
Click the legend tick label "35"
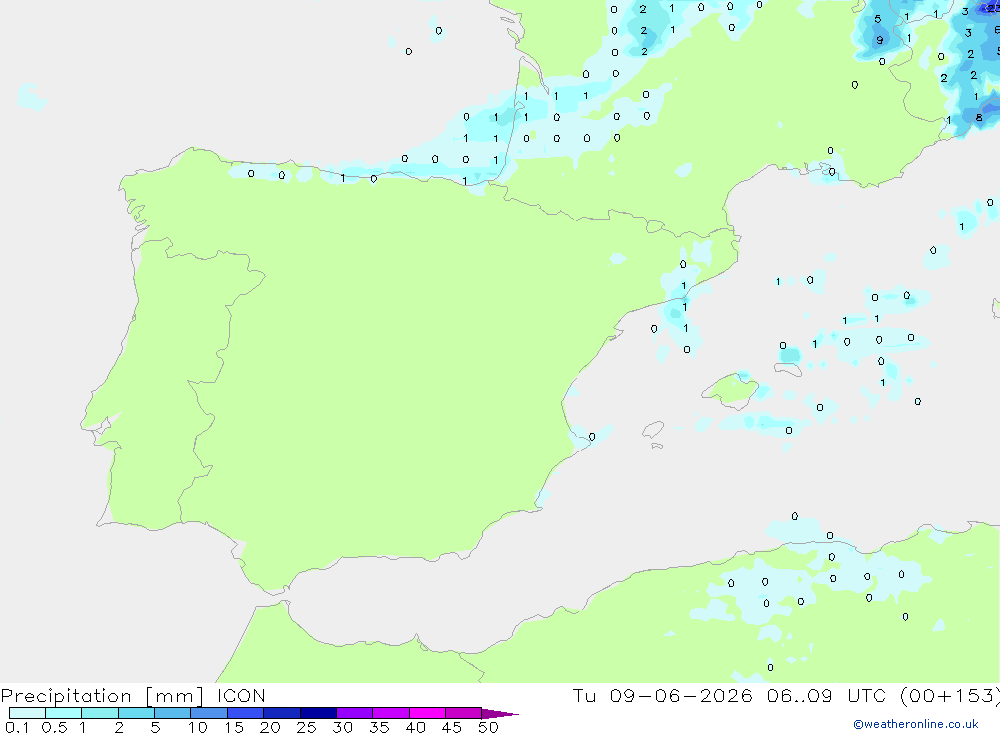click(x=379, y=727)
